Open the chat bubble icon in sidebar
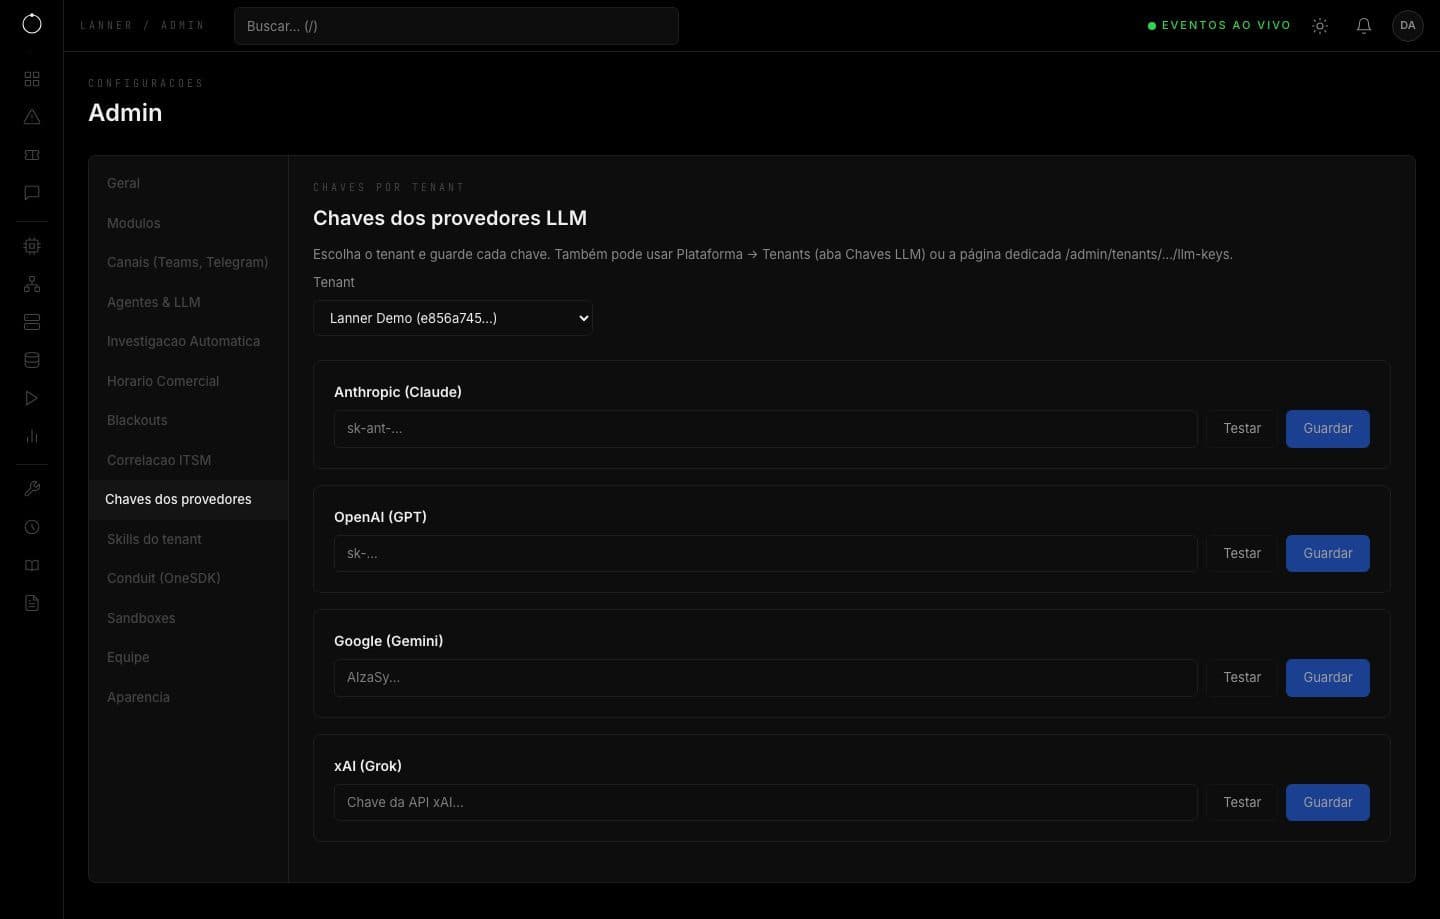 [x=32, y=193]
